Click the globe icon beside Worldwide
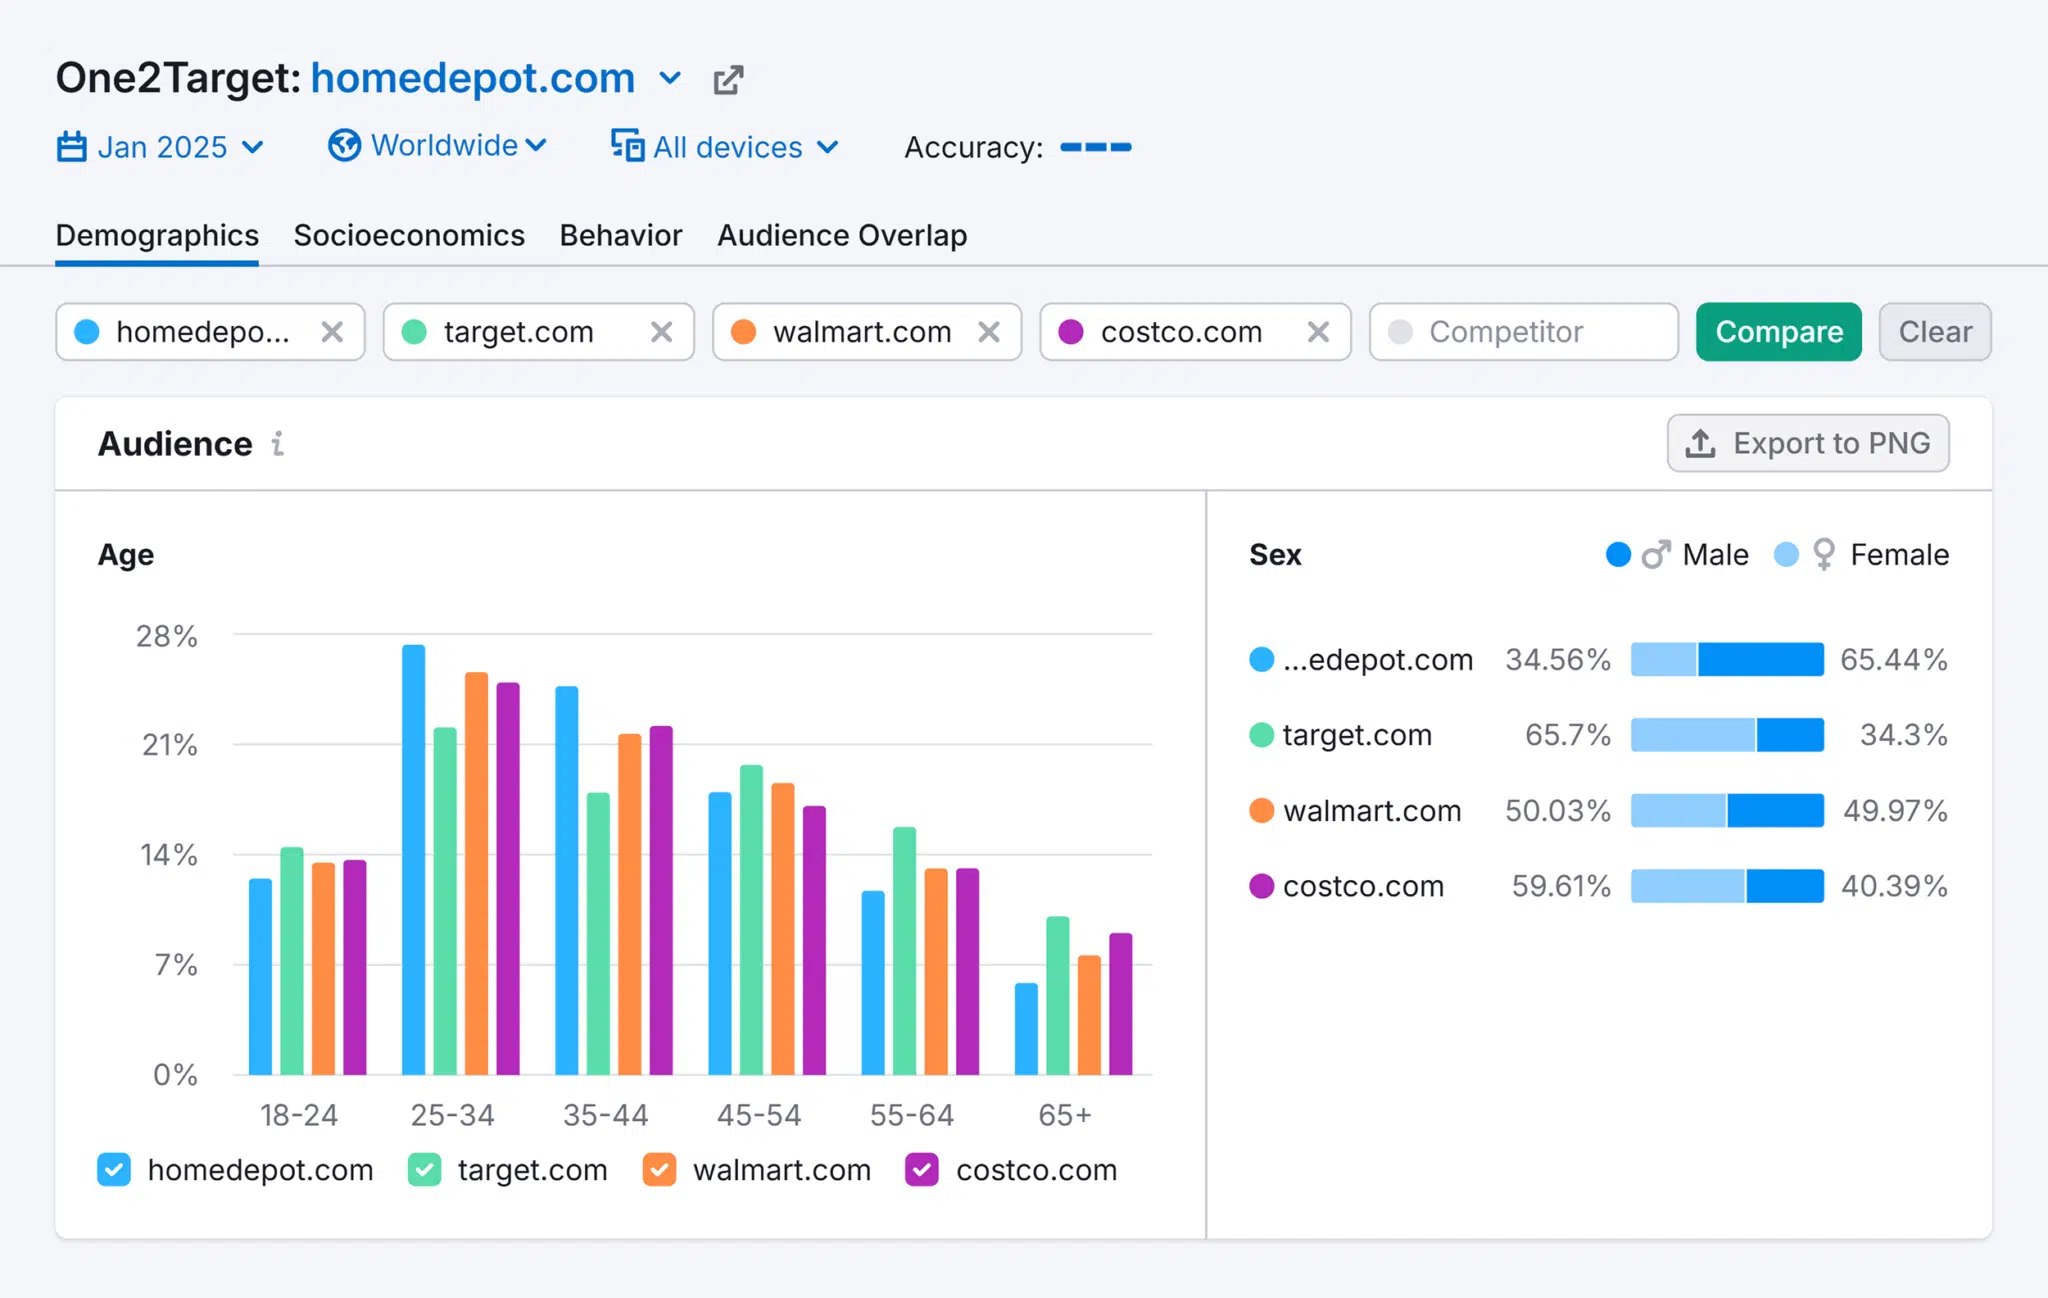 [344, 146]
